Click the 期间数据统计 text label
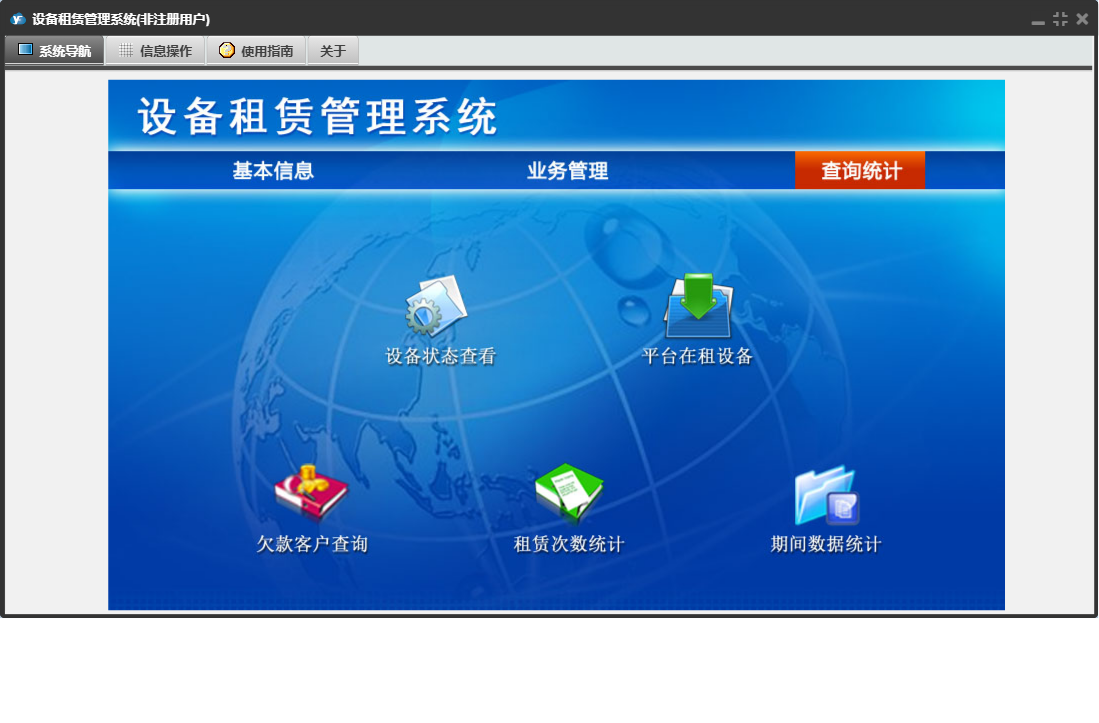 coord(826,544)
